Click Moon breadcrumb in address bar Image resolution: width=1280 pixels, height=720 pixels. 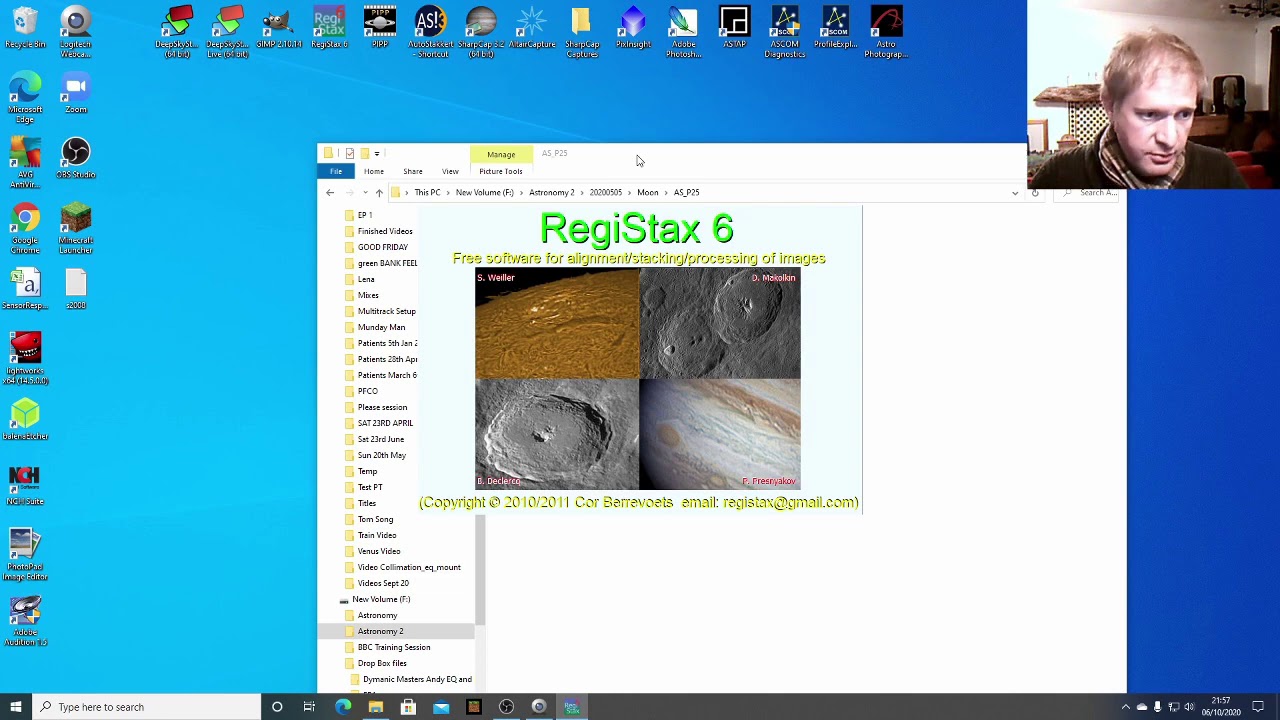pyautogui.click(x=647, y=192)
